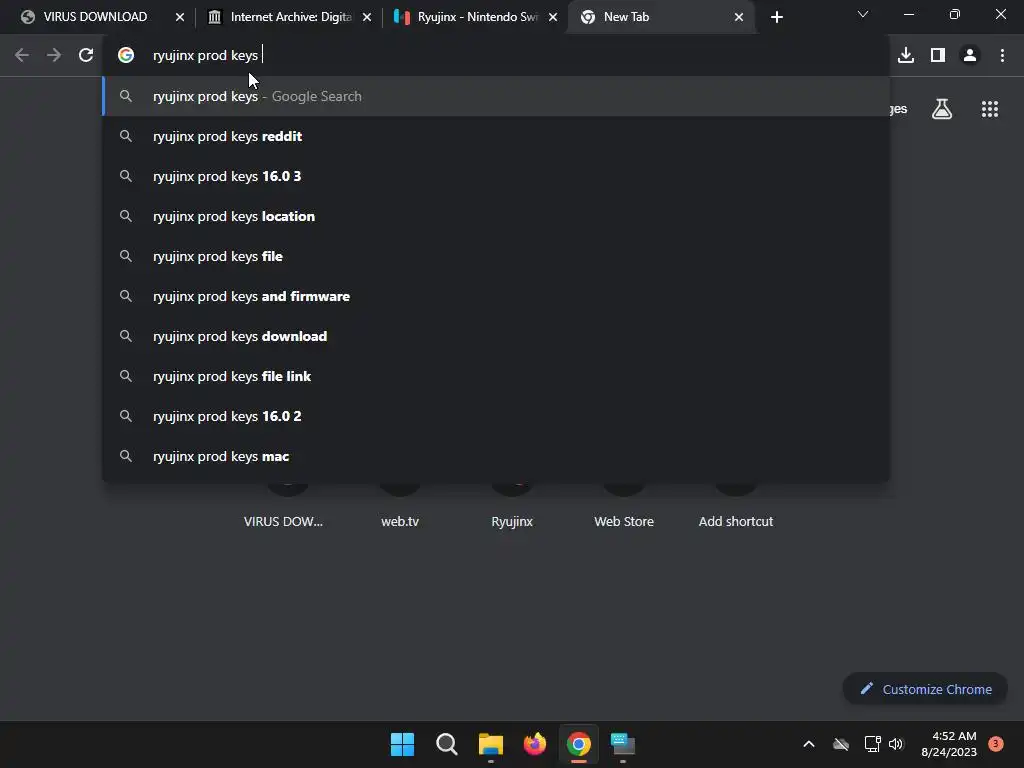Open Firefox from the taskbar
This screenshot has height=768, width=1024.
pos(535,744)
